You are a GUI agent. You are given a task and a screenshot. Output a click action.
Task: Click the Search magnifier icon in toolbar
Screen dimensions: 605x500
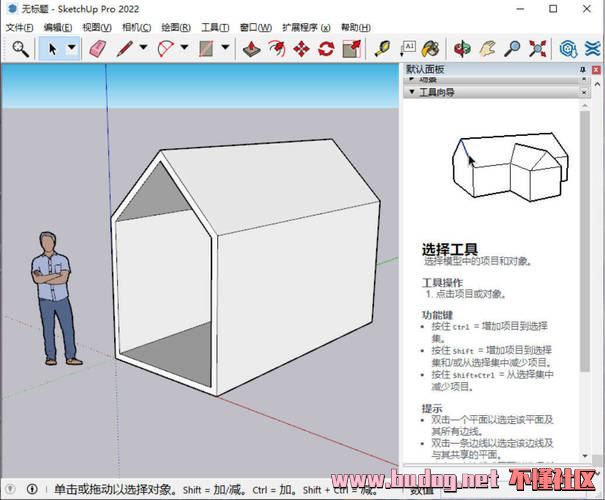19,48
